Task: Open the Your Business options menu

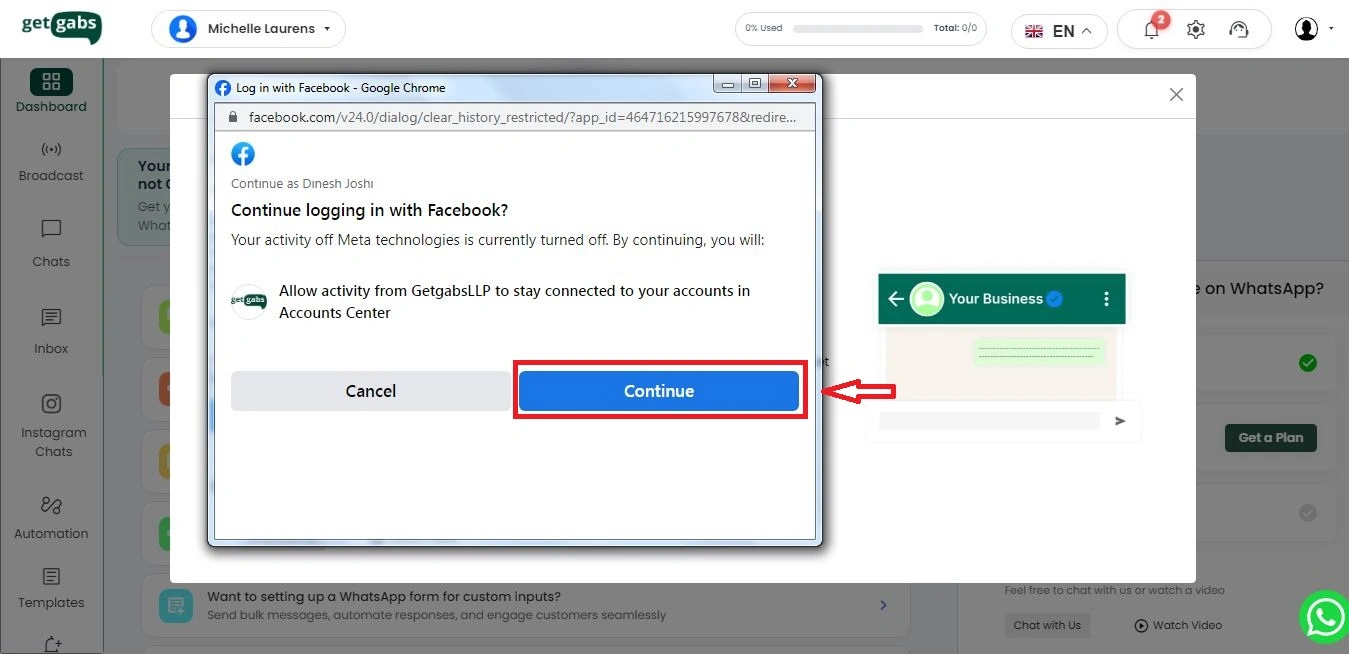Action: click(1105, 298)
